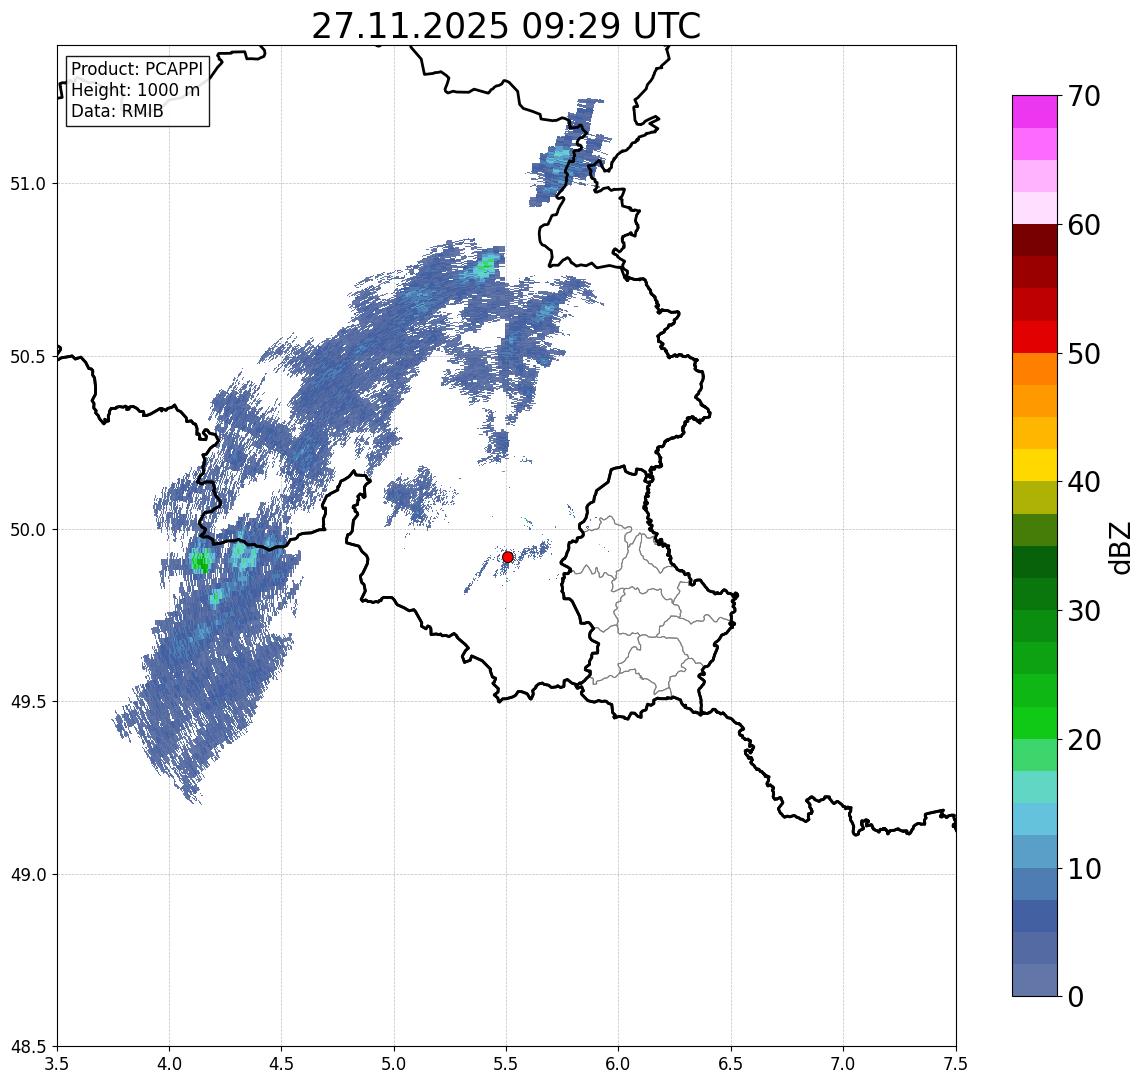Click the 'Data: RMIB' text

coord(117,111)
